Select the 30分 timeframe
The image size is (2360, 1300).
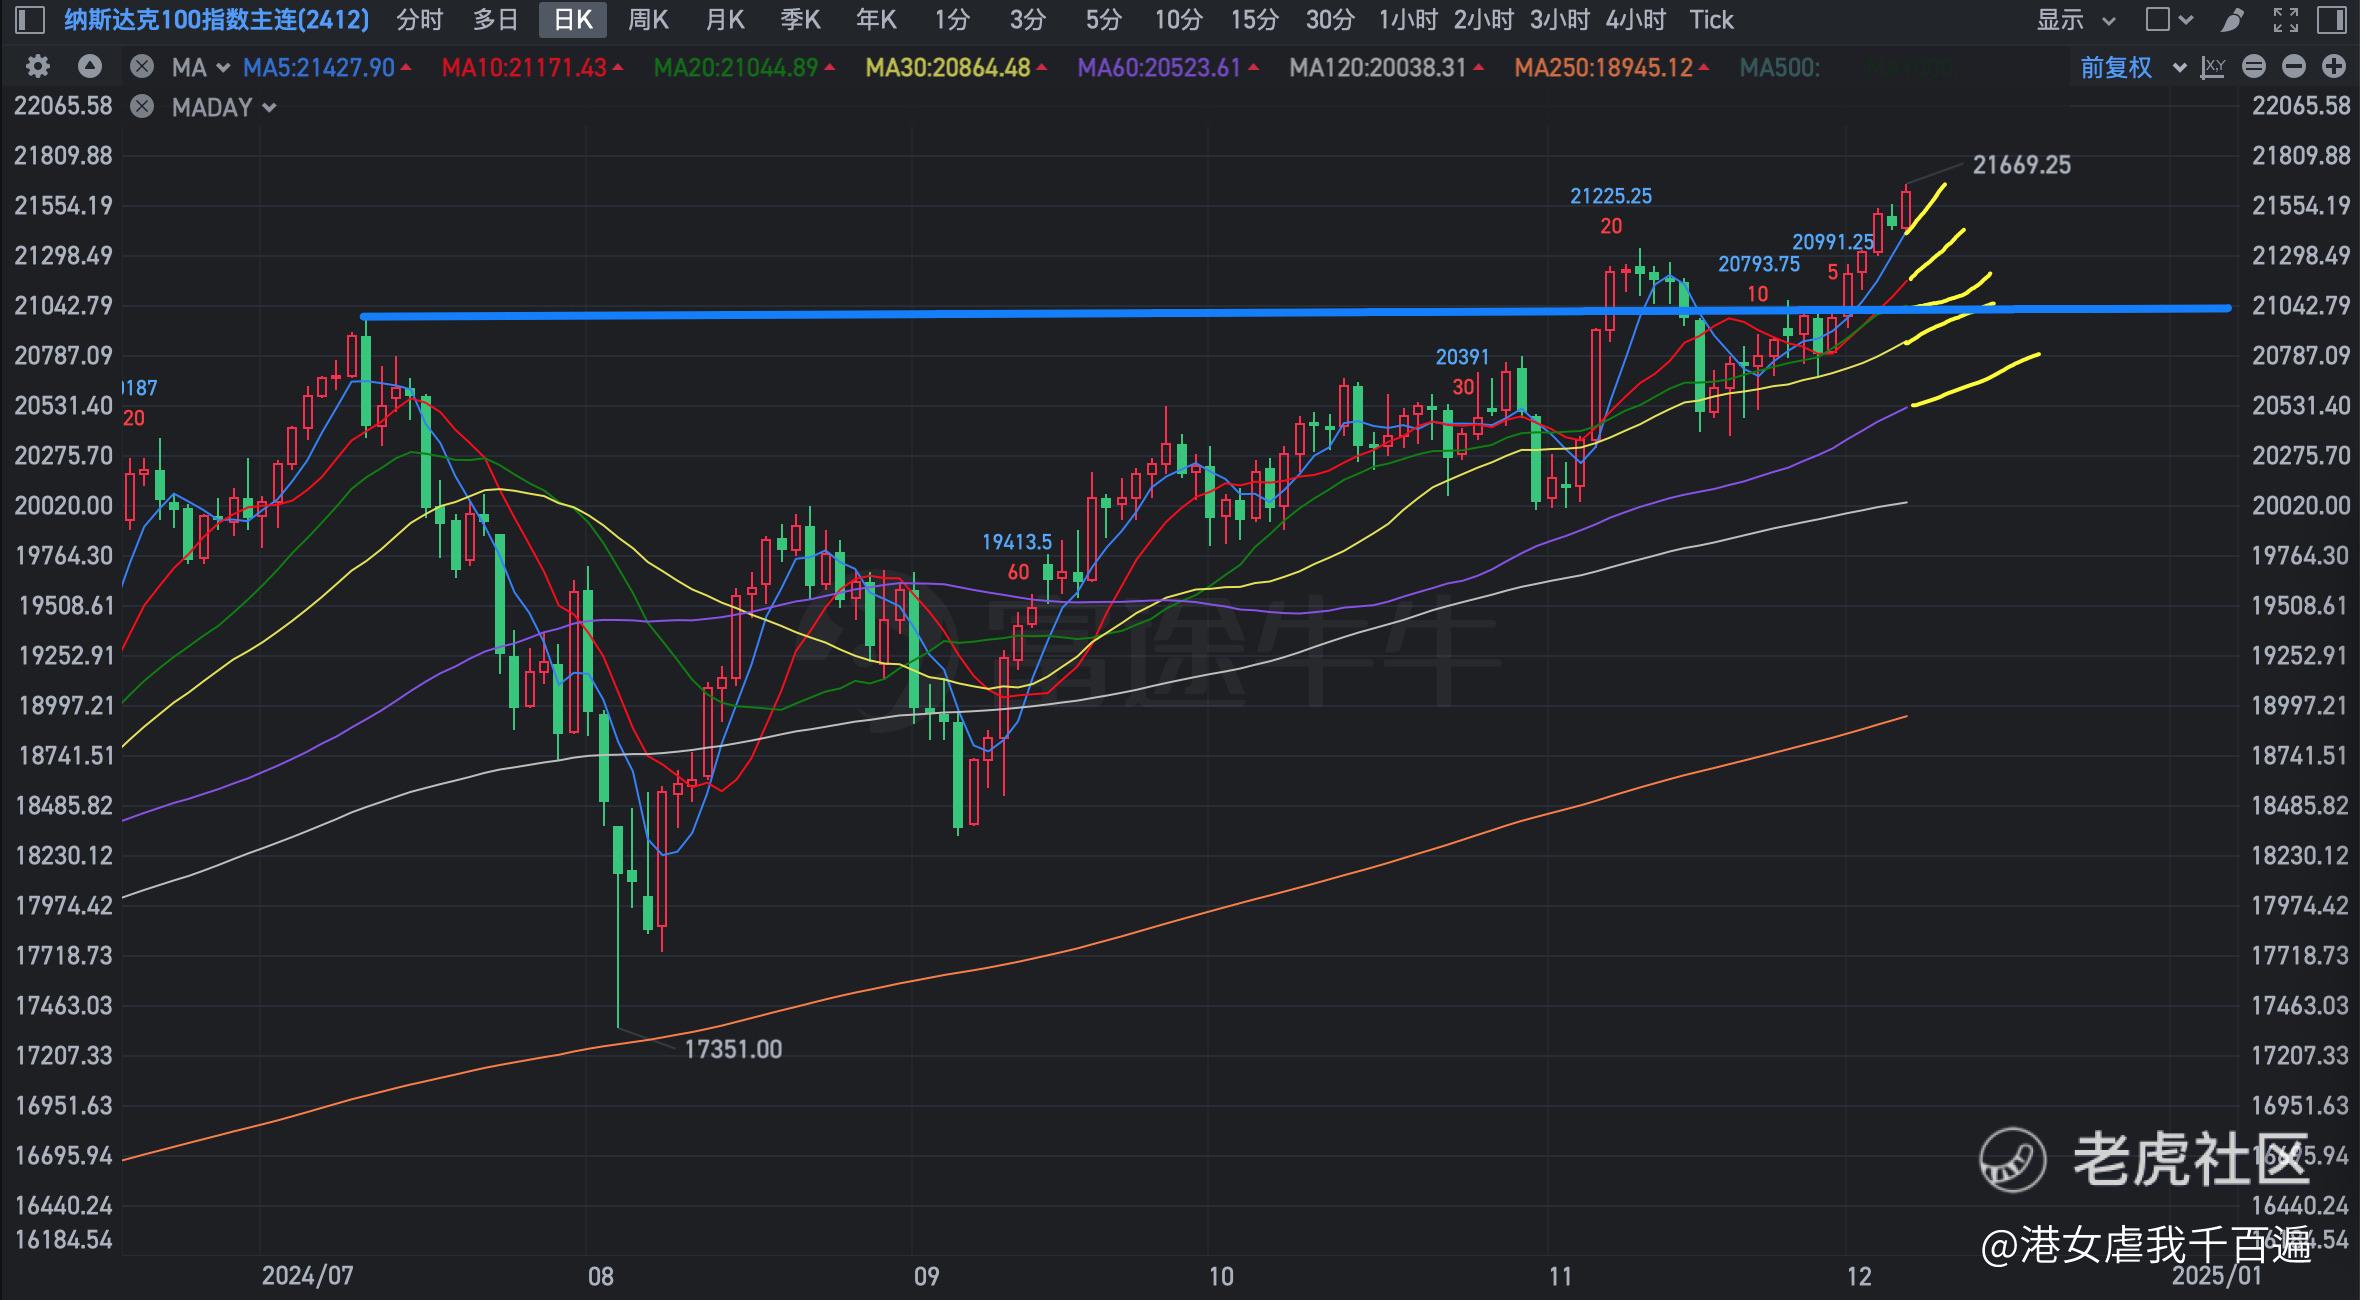coord(1330,19)
